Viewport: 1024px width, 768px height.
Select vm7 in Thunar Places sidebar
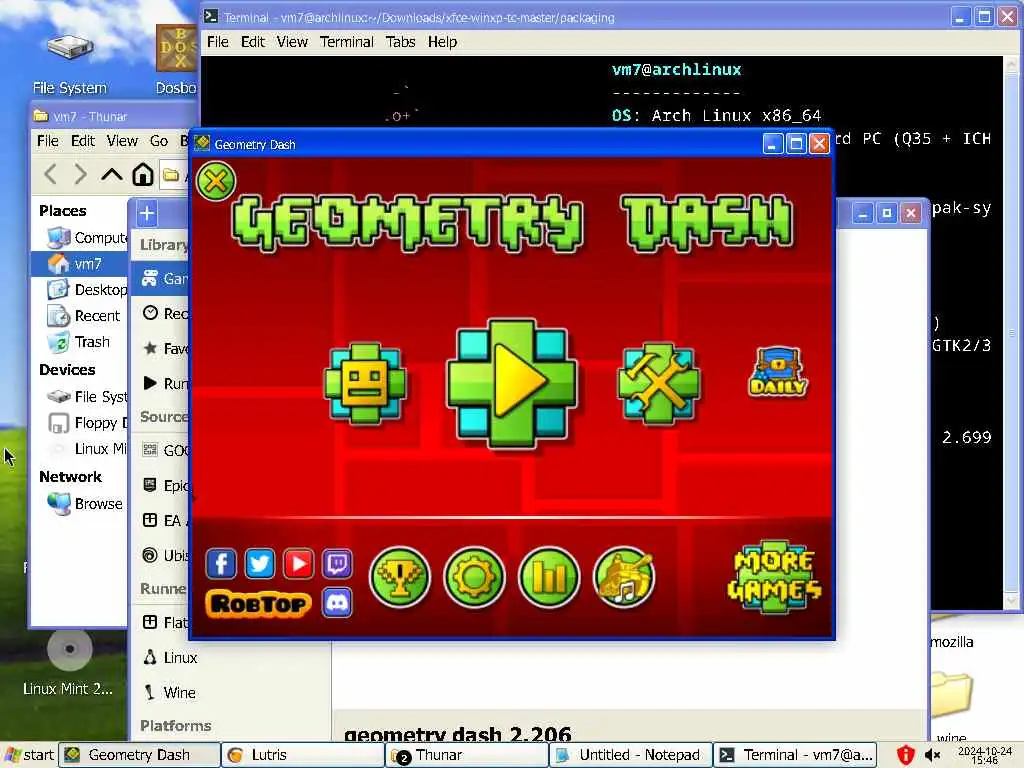(x=80, y=264)
